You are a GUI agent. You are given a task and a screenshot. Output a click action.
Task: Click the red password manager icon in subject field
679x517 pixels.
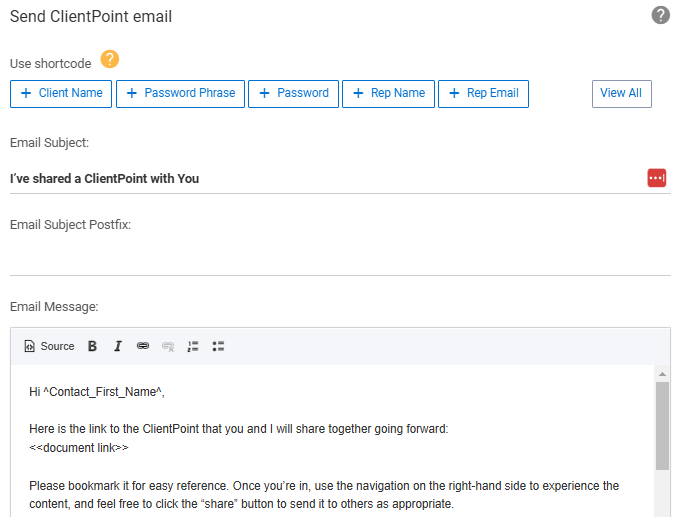(656, 178)
